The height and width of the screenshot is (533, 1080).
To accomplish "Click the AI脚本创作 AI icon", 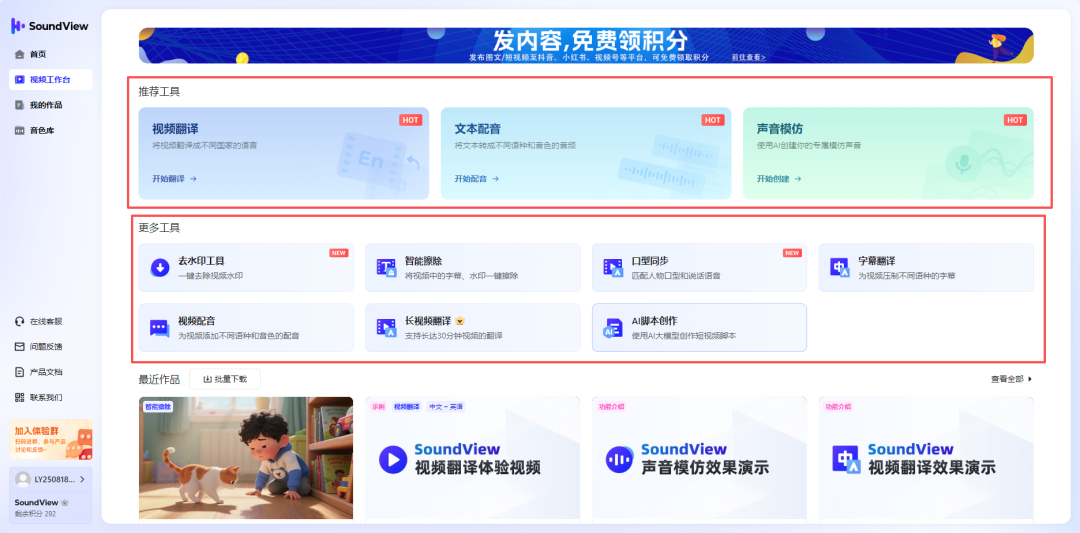I will (613, 328).
